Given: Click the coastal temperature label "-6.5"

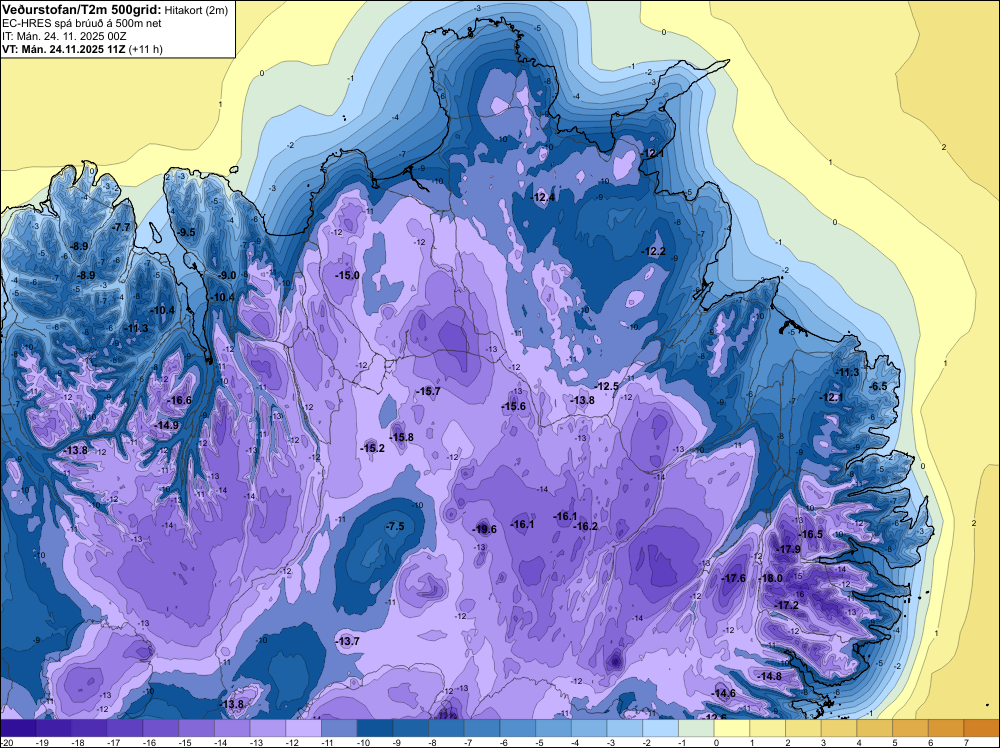Looking at the screenshot, I should (878, 386).
